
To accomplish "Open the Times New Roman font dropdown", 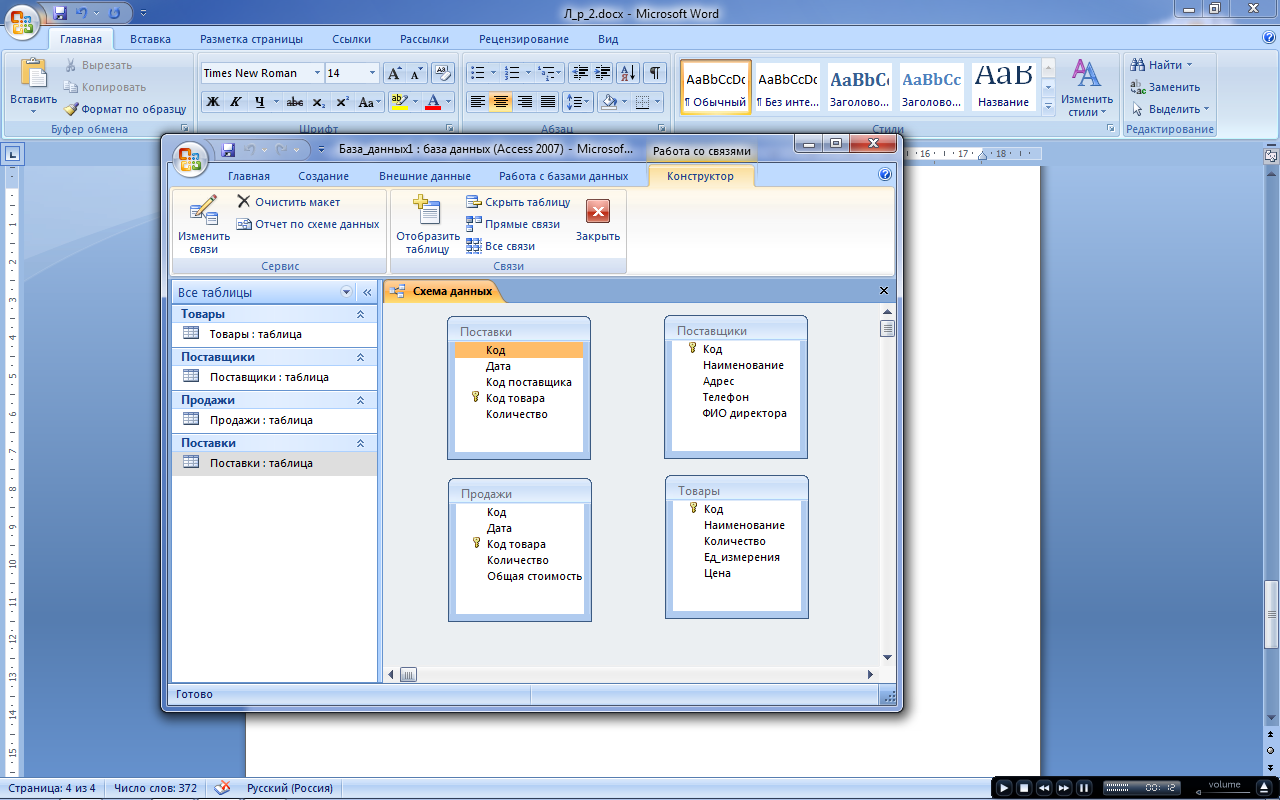I will 318,73.
